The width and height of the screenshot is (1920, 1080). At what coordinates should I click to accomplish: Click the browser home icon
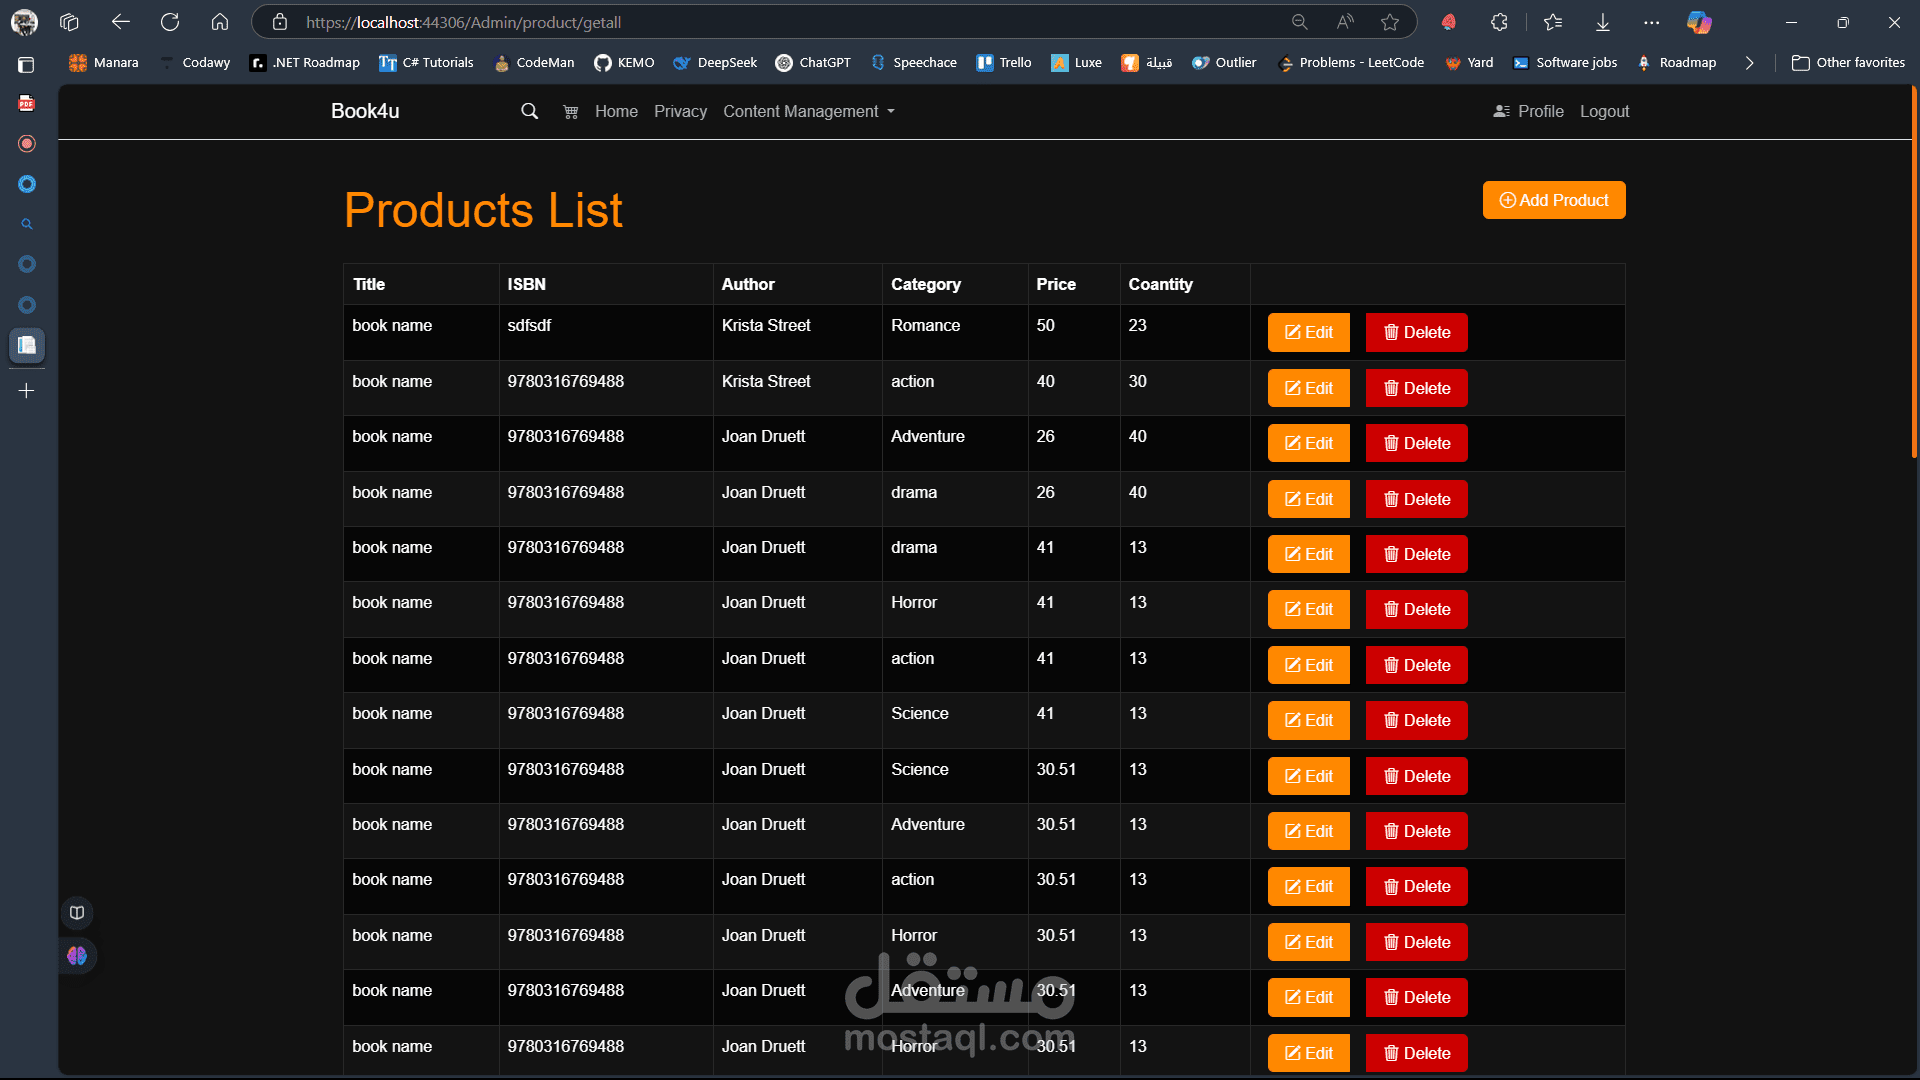[x=220, y=22]
